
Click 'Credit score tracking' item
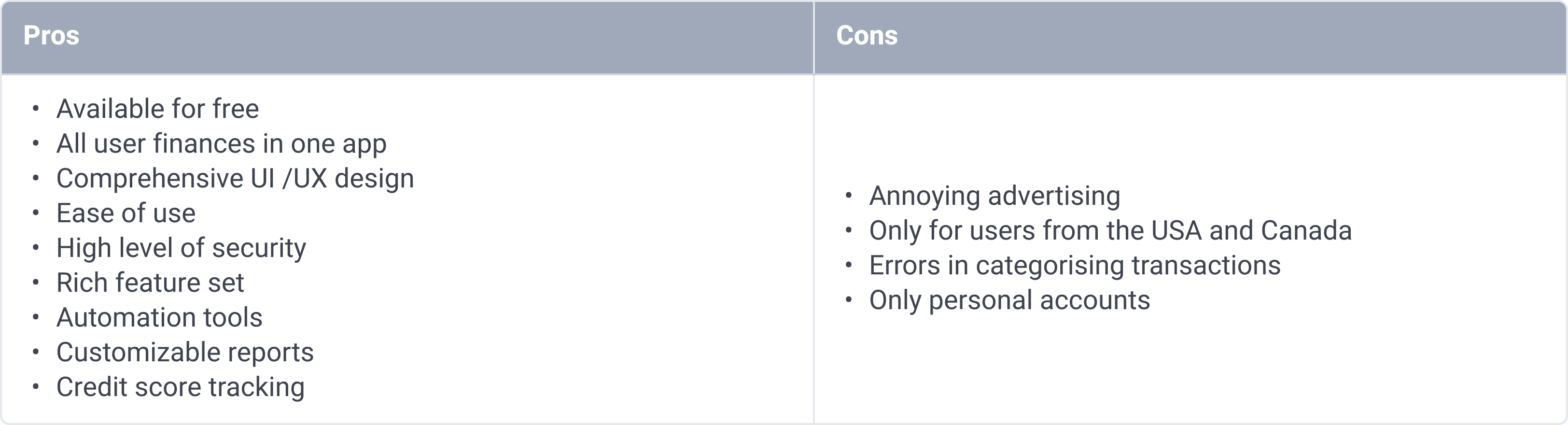(x=180, y=388)
